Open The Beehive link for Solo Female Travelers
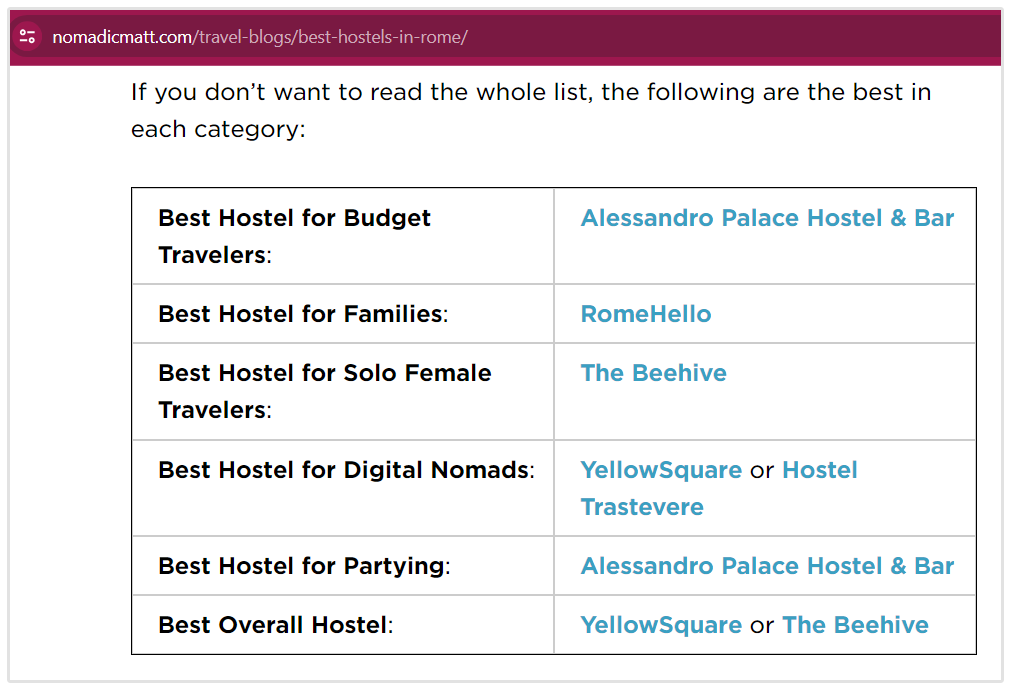Viewport: 1011px width, 690px height. (x=653, y=373)
